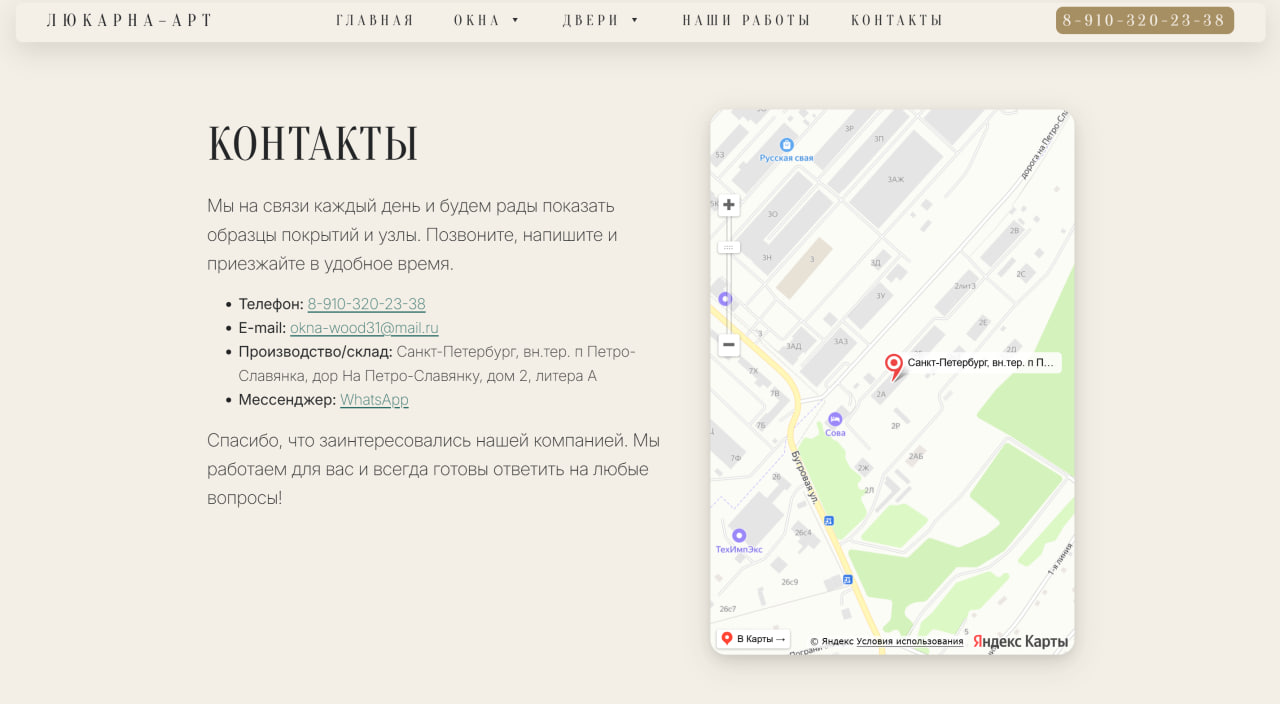This screenshot has height=704, width=1280.
Task: Open the Окна menu item
Action: tap(477, 21)
